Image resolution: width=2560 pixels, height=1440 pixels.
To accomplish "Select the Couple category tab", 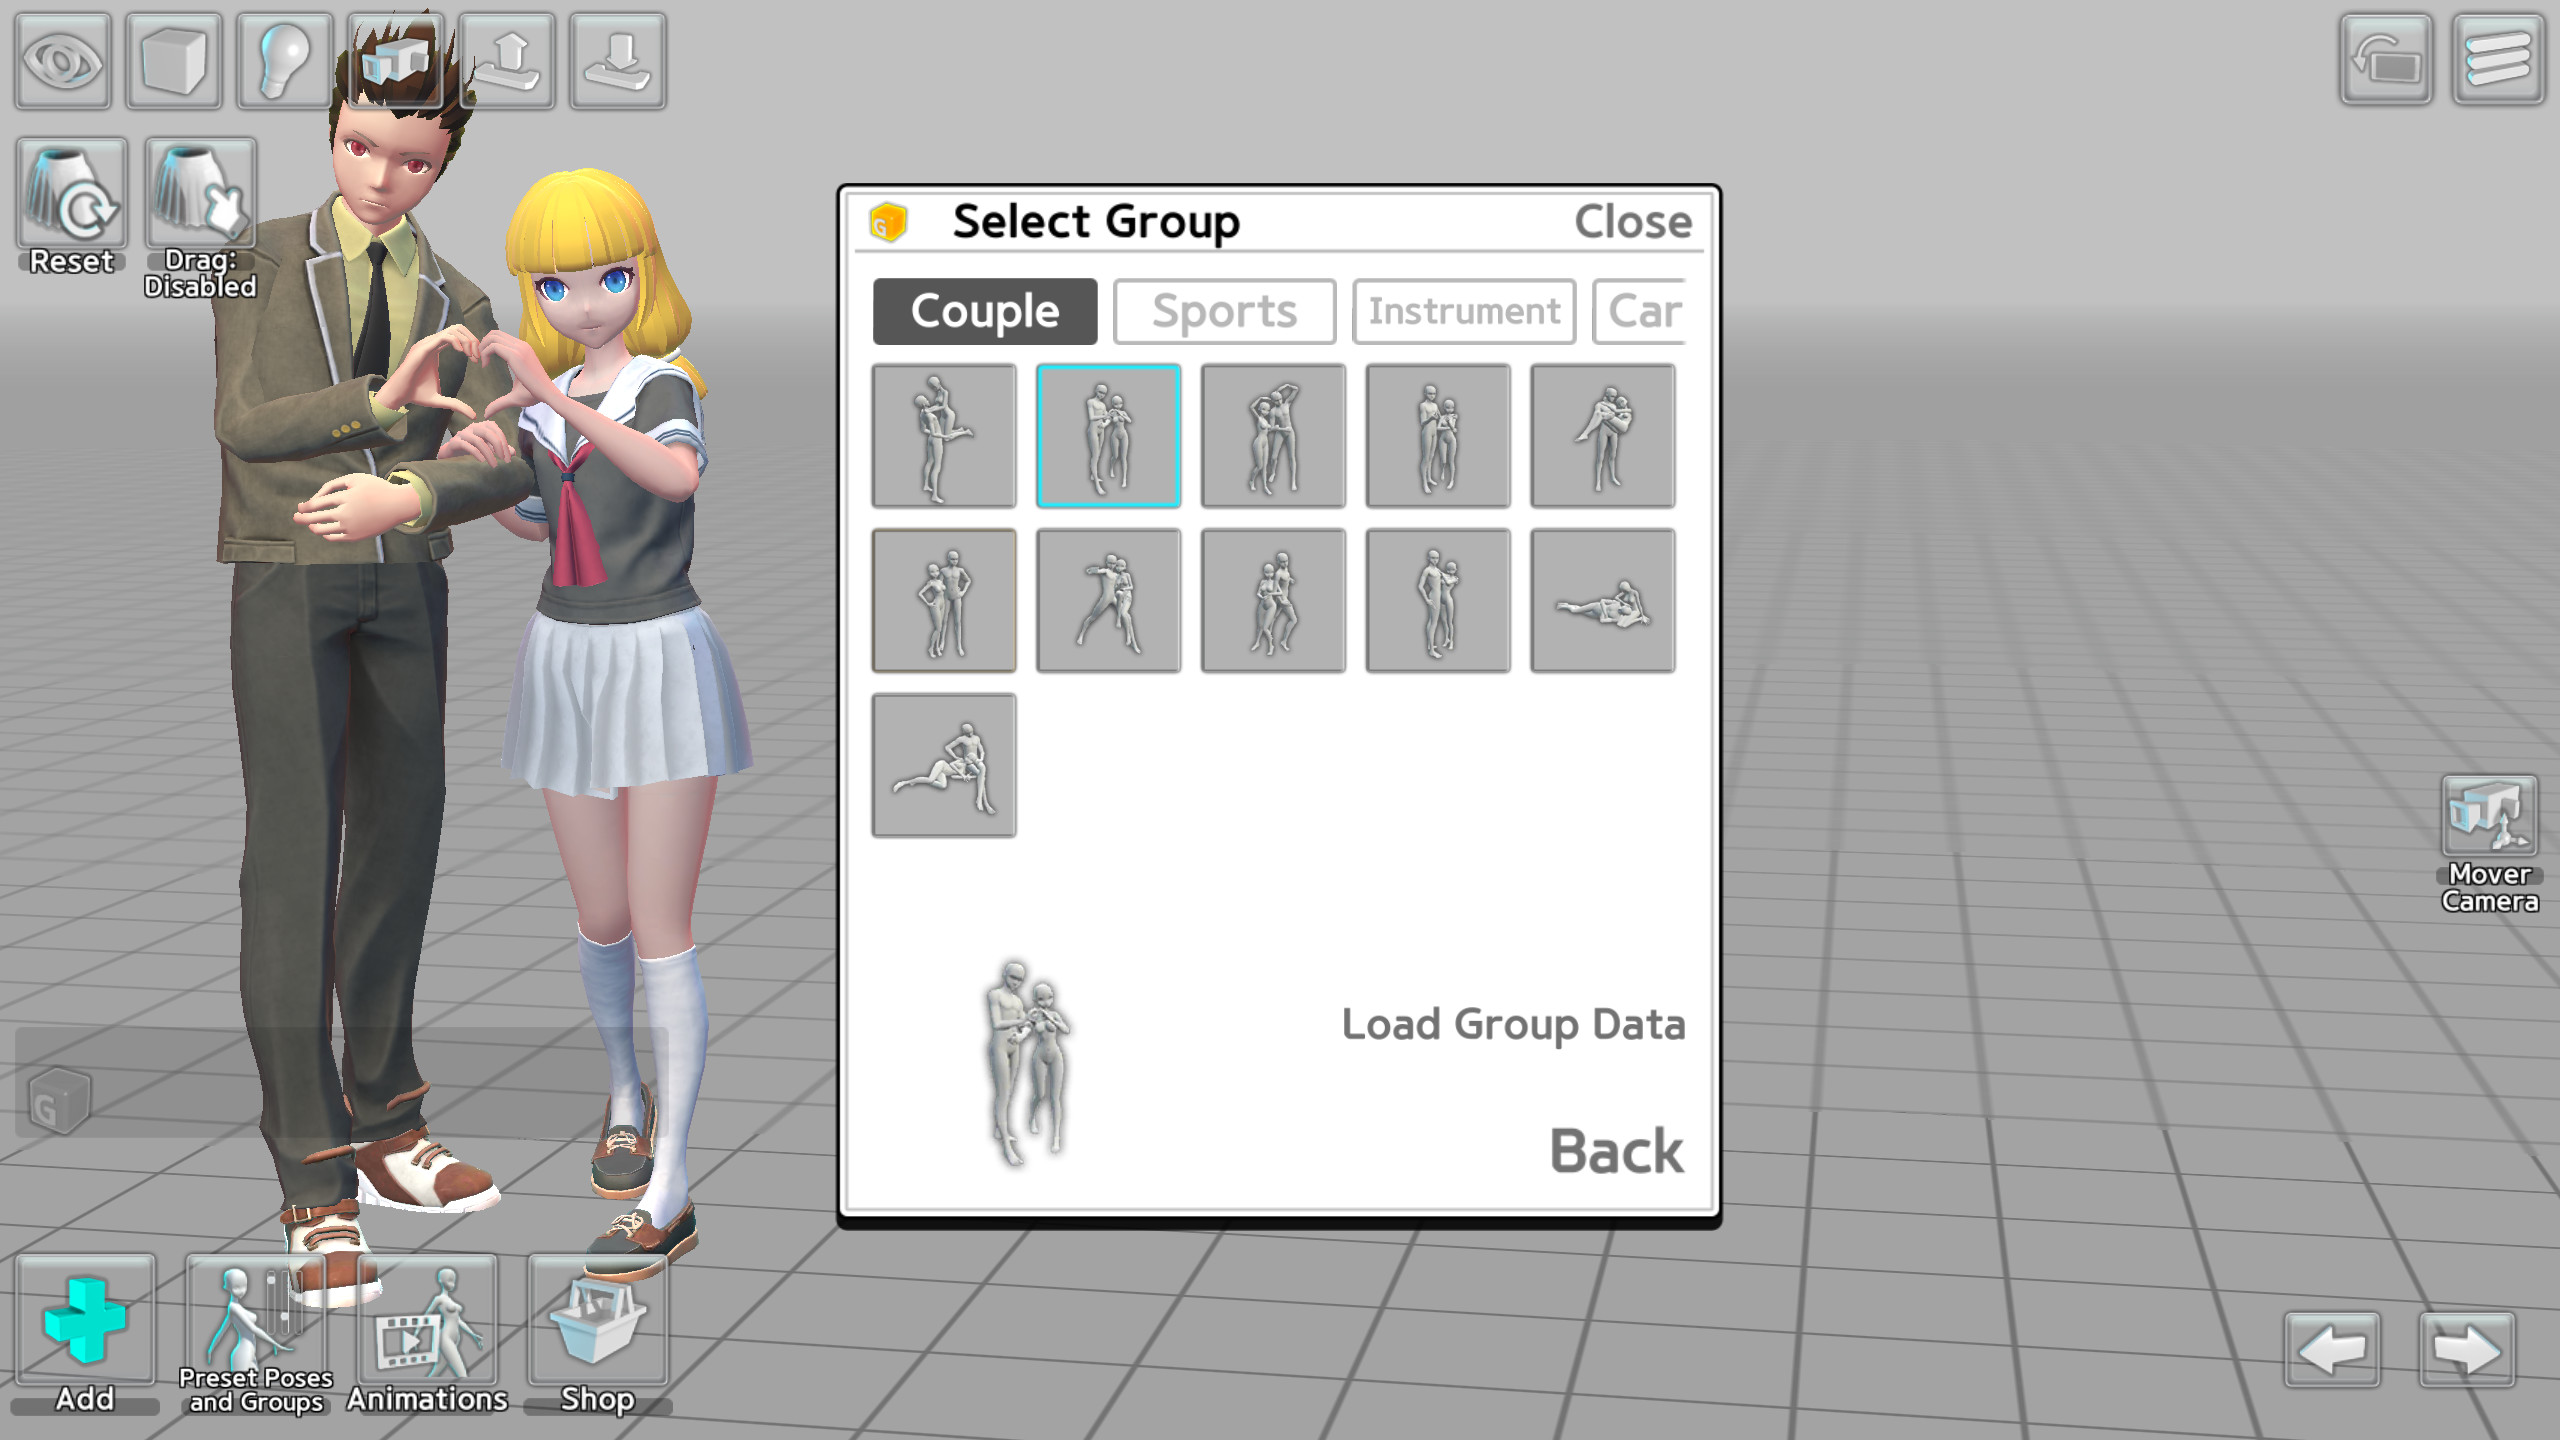I will (984, 310).
